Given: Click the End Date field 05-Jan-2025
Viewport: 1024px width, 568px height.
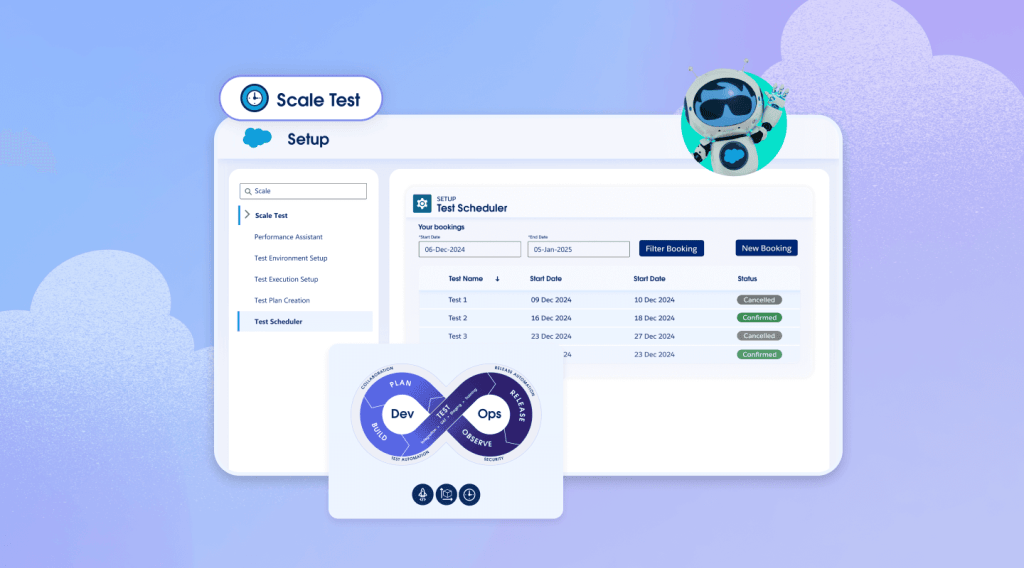Looking at the screenshot, I should [579, 249].
